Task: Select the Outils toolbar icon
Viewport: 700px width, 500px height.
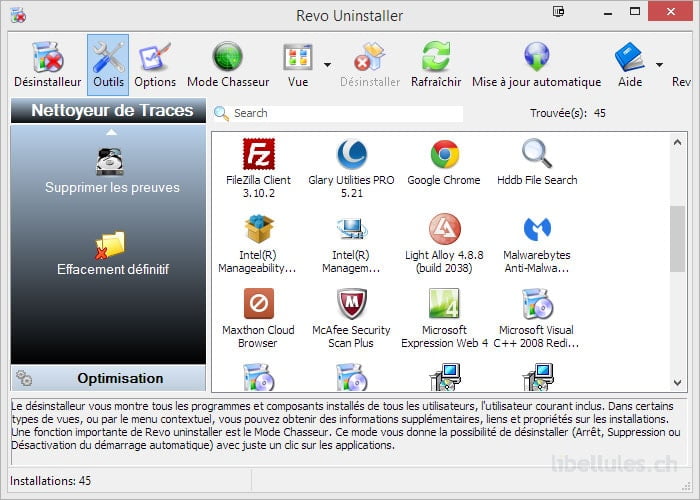Action: tap(108, 65)
